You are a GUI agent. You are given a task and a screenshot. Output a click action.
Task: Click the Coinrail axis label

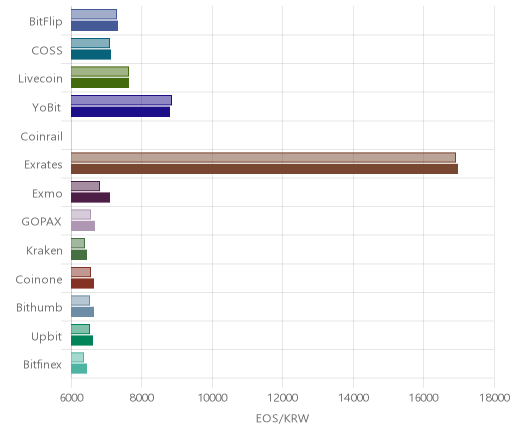pyautogui.click(x=42, y=137)
